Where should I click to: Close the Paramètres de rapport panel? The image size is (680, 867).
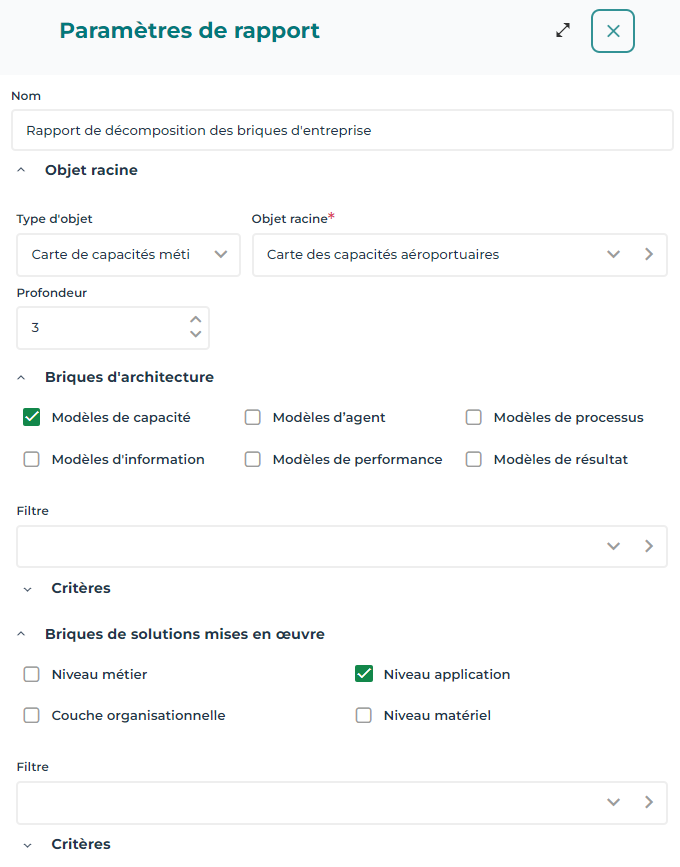pos(613,31)
